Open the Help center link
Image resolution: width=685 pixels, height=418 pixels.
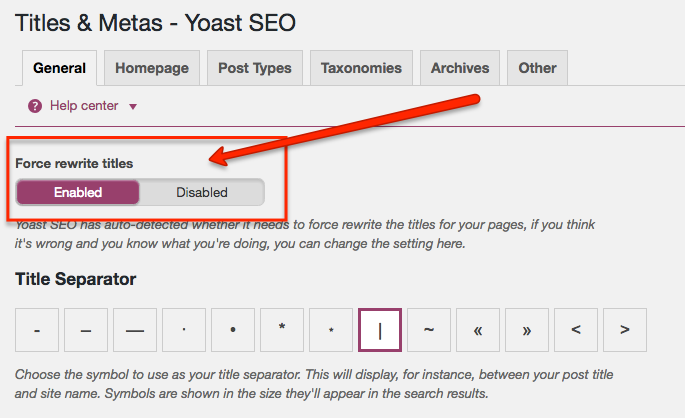pyautogui.click(x=84, y=106)
